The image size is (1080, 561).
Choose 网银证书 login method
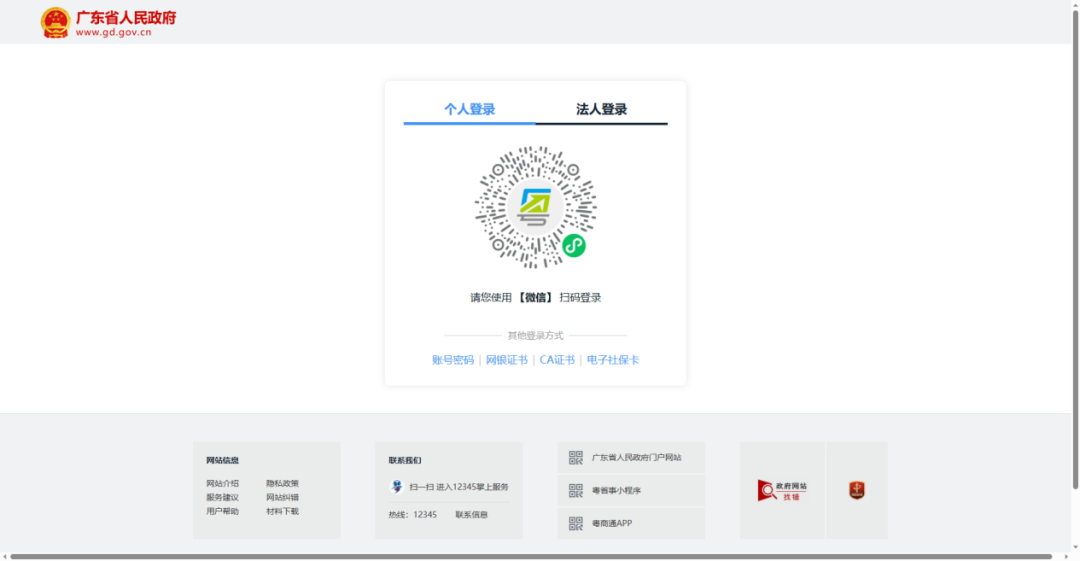coord(506,360)
